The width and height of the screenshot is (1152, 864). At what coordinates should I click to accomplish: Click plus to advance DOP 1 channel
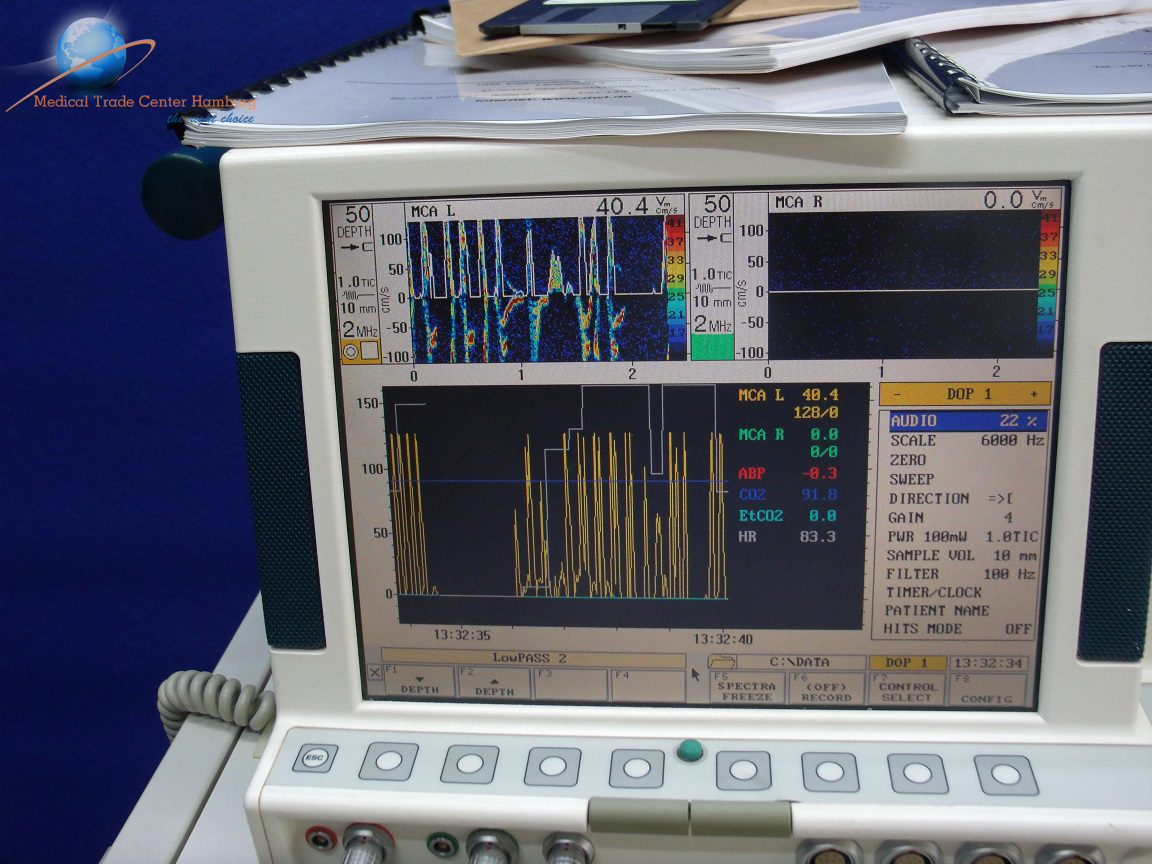(x=1034, y=394)
